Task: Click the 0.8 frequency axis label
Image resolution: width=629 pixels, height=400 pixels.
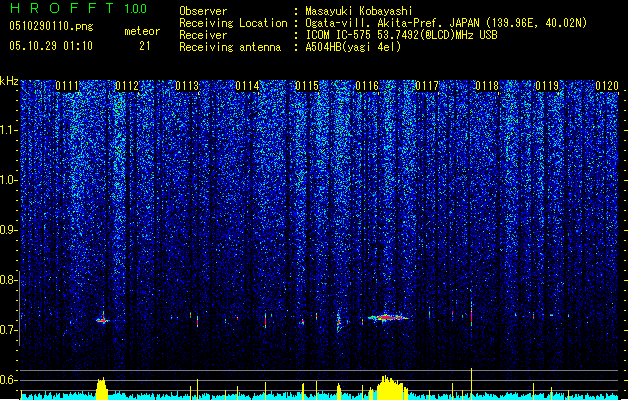Action: [8, 280]
